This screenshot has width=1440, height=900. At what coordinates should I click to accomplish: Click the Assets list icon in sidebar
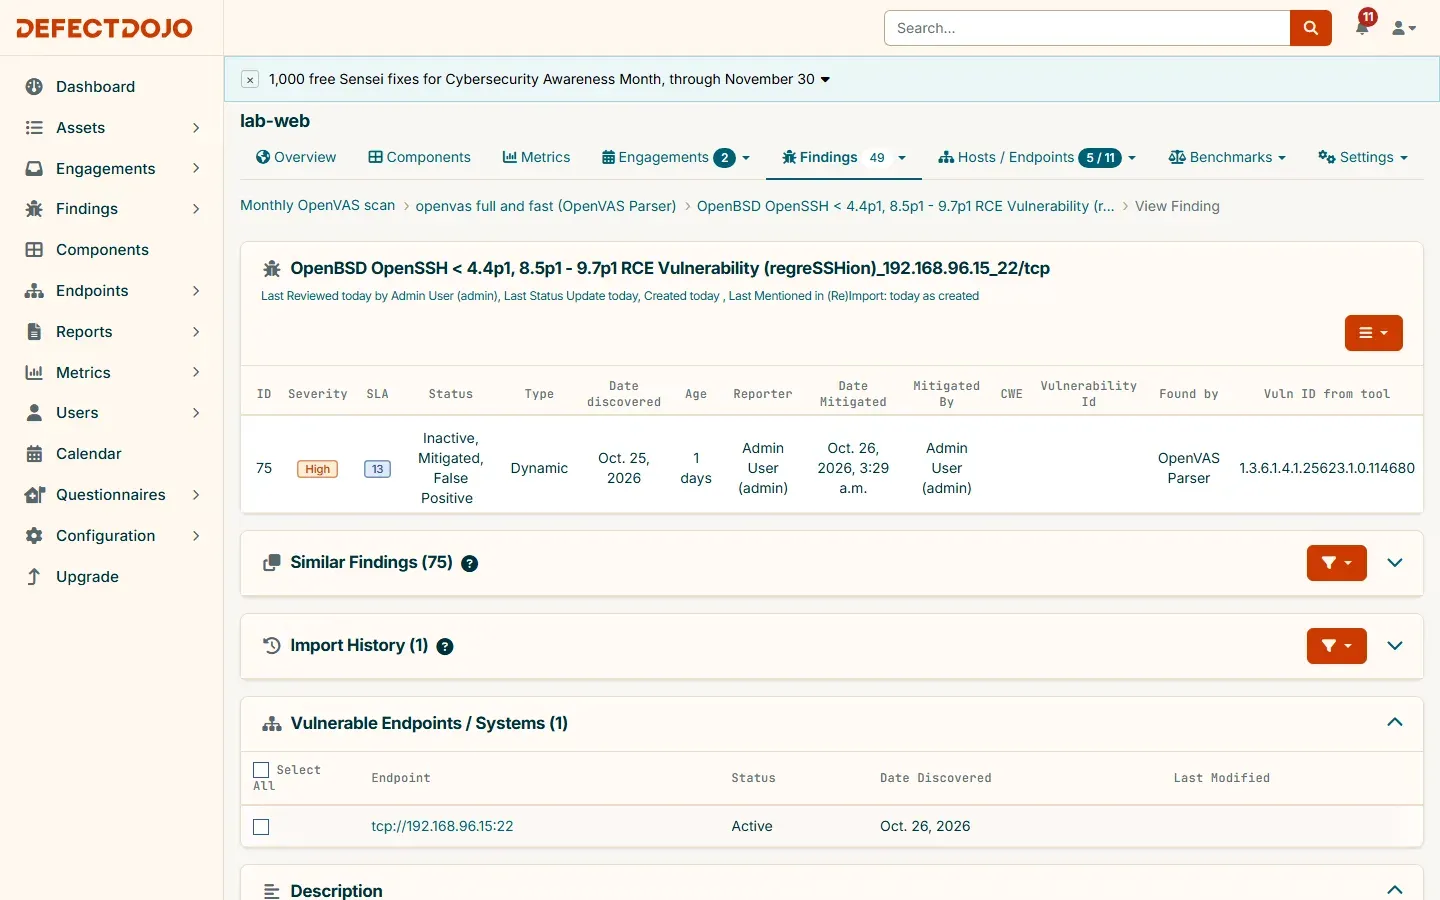click(34, 127)
